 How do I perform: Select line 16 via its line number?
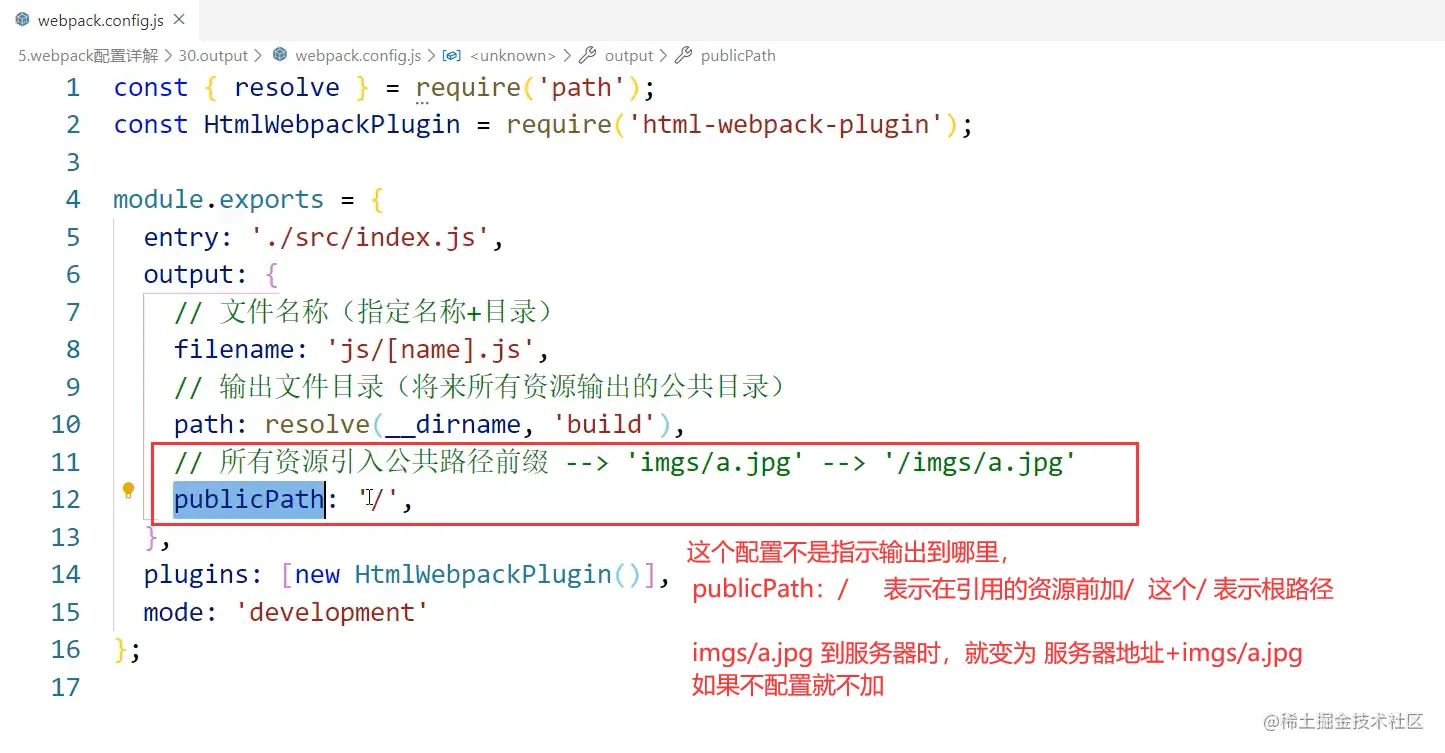point(66,650)
